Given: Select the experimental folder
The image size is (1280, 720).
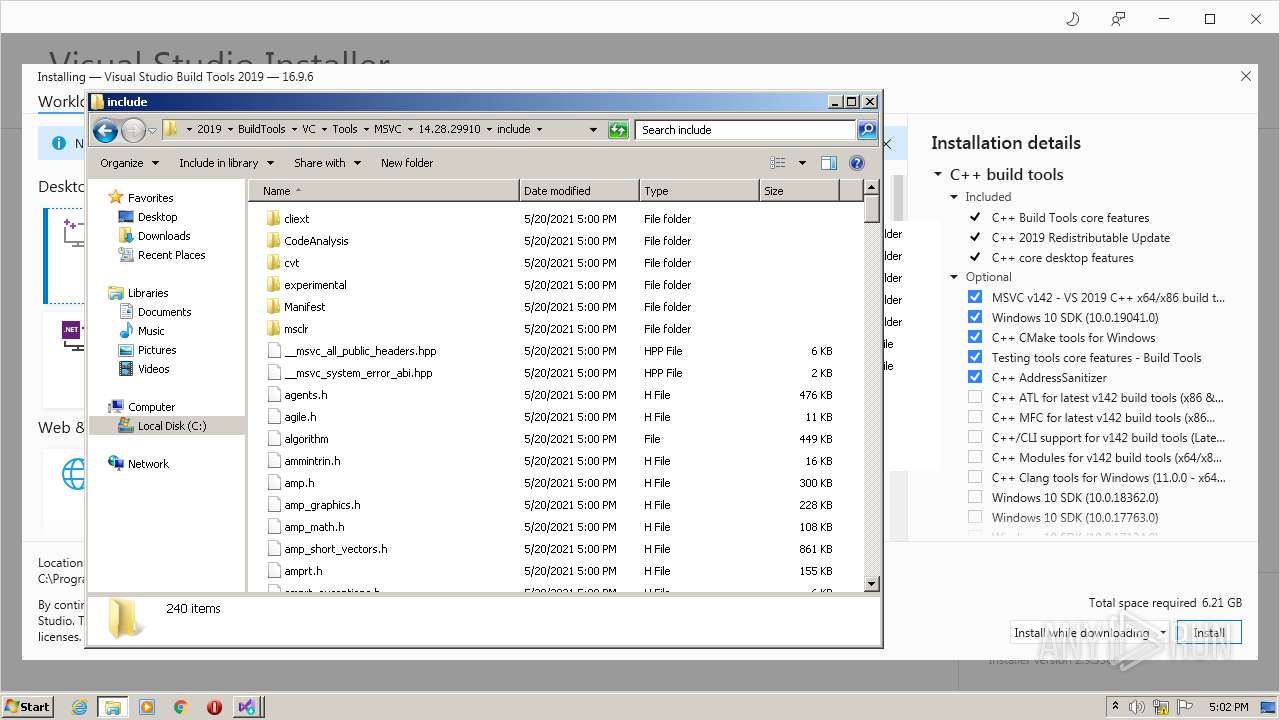Looking at the screenshot, I should pyautogui.click(x=315, y=285).
